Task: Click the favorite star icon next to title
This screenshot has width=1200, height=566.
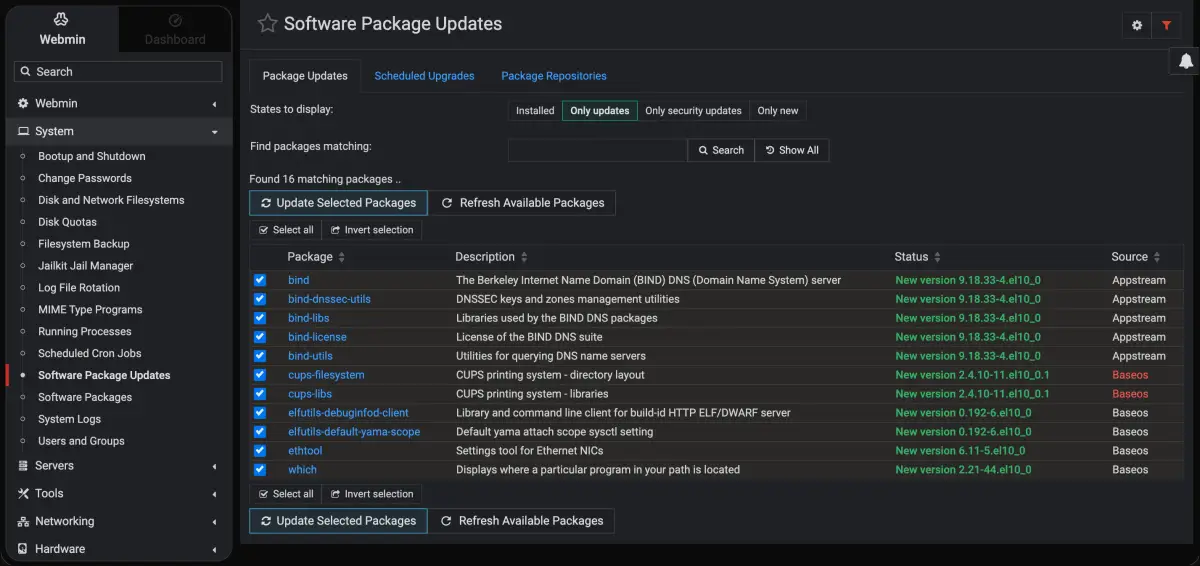Action: click(267, 24)
